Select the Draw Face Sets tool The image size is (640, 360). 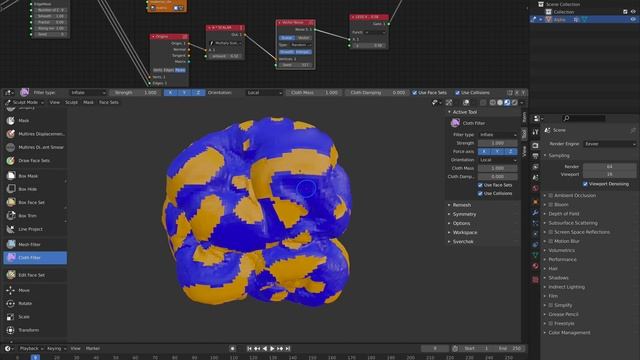(x=35, y=161)
